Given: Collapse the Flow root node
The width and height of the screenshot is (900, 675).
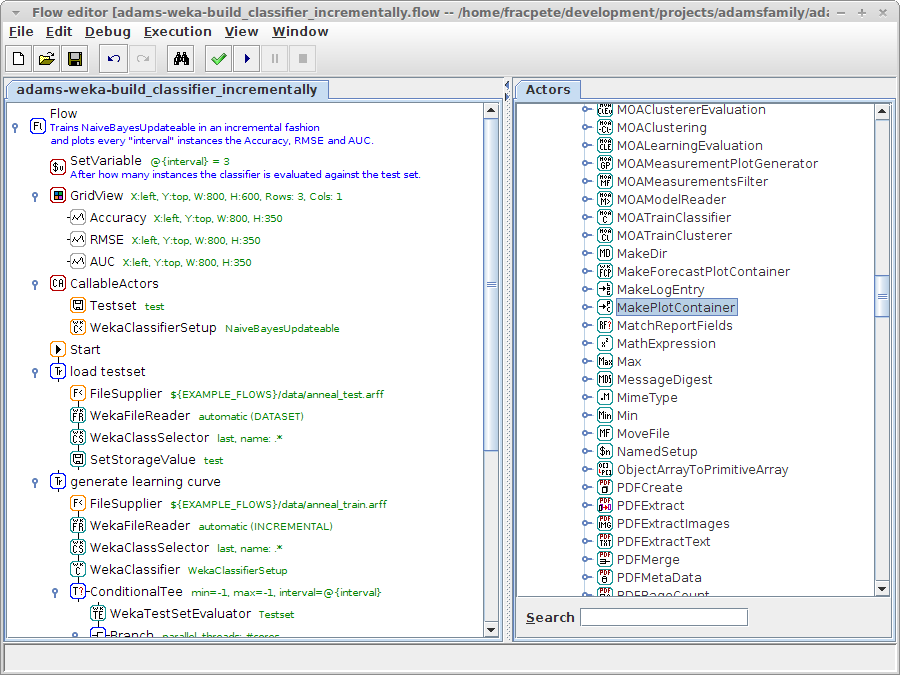Looking at the screenshot, I should 14,127.
